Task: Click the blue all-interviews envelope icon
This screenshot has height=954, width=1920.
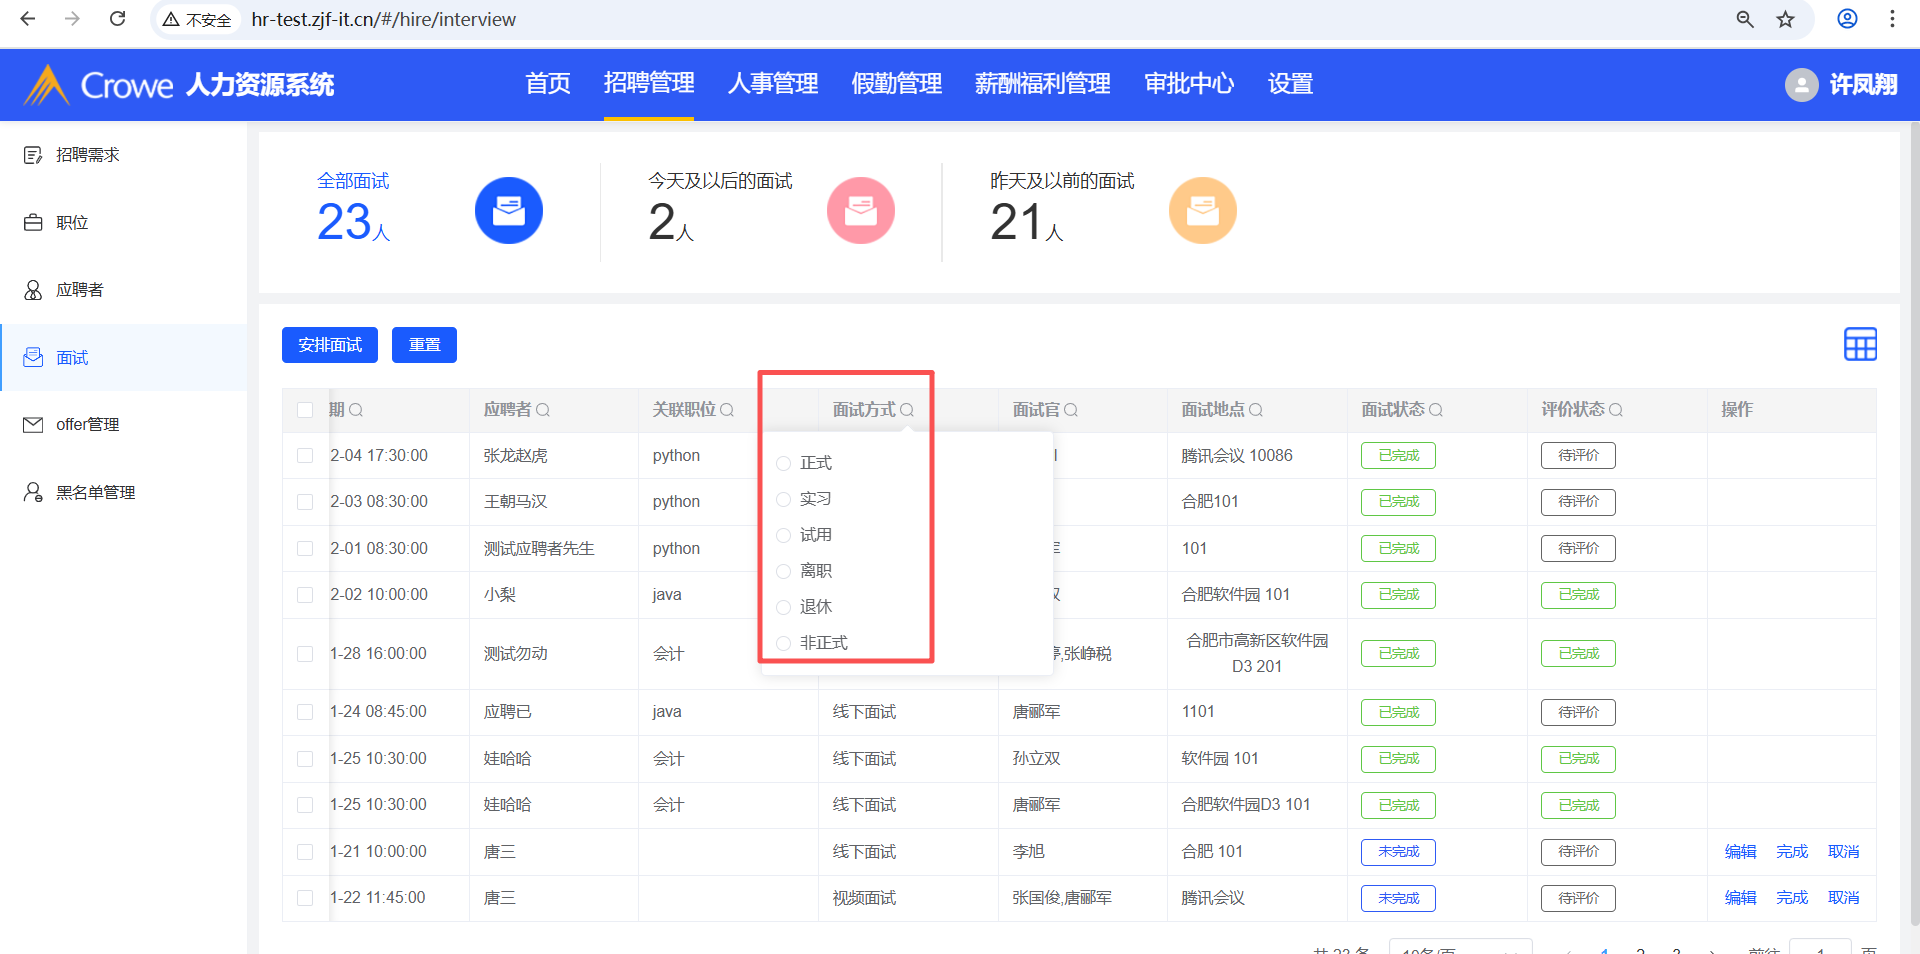Action: pos(508,211)
